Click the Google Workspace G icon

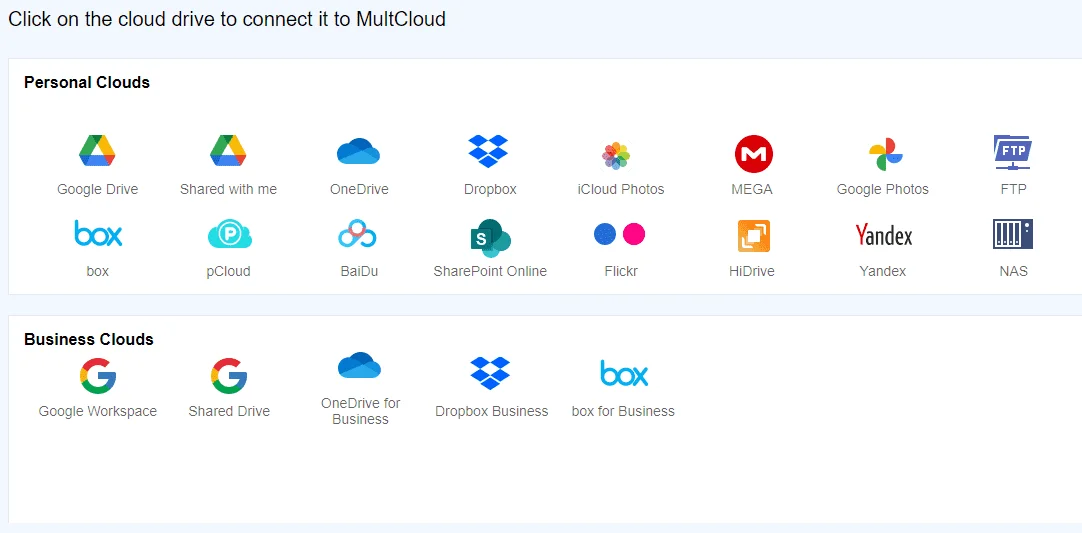coord(97,376)
